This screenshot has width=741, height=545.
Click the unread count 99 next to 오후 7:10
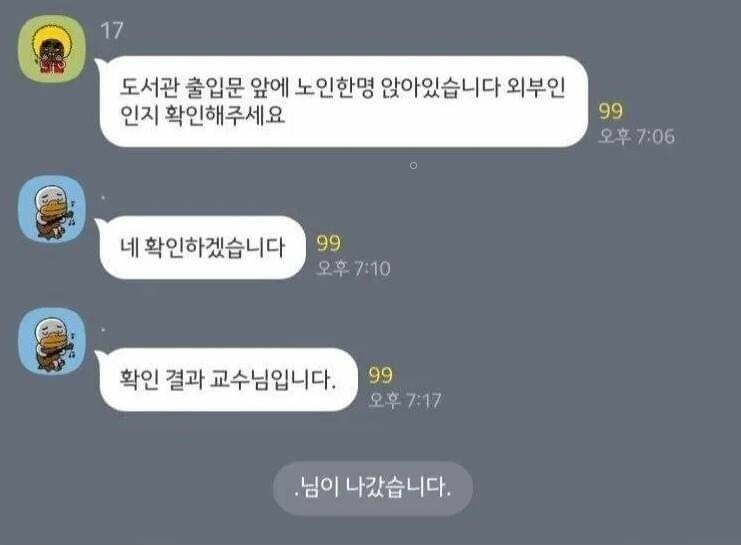(328, 243)
